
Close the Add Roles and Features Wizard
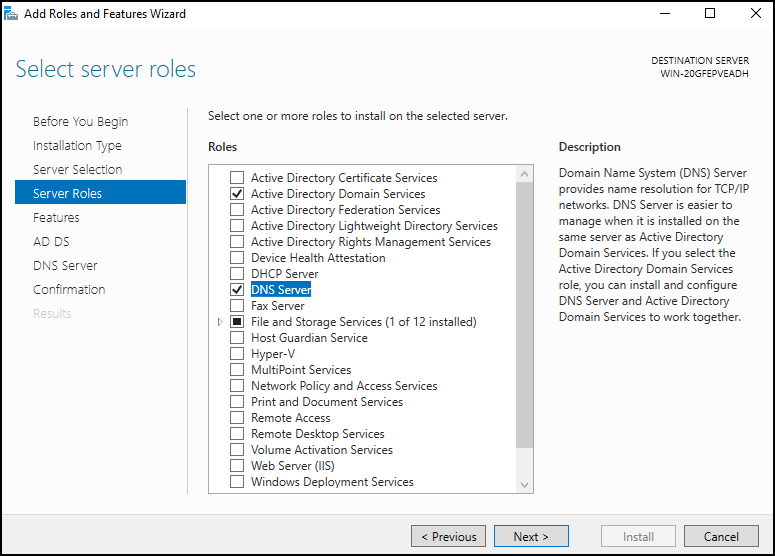click(x=756, y=13)
